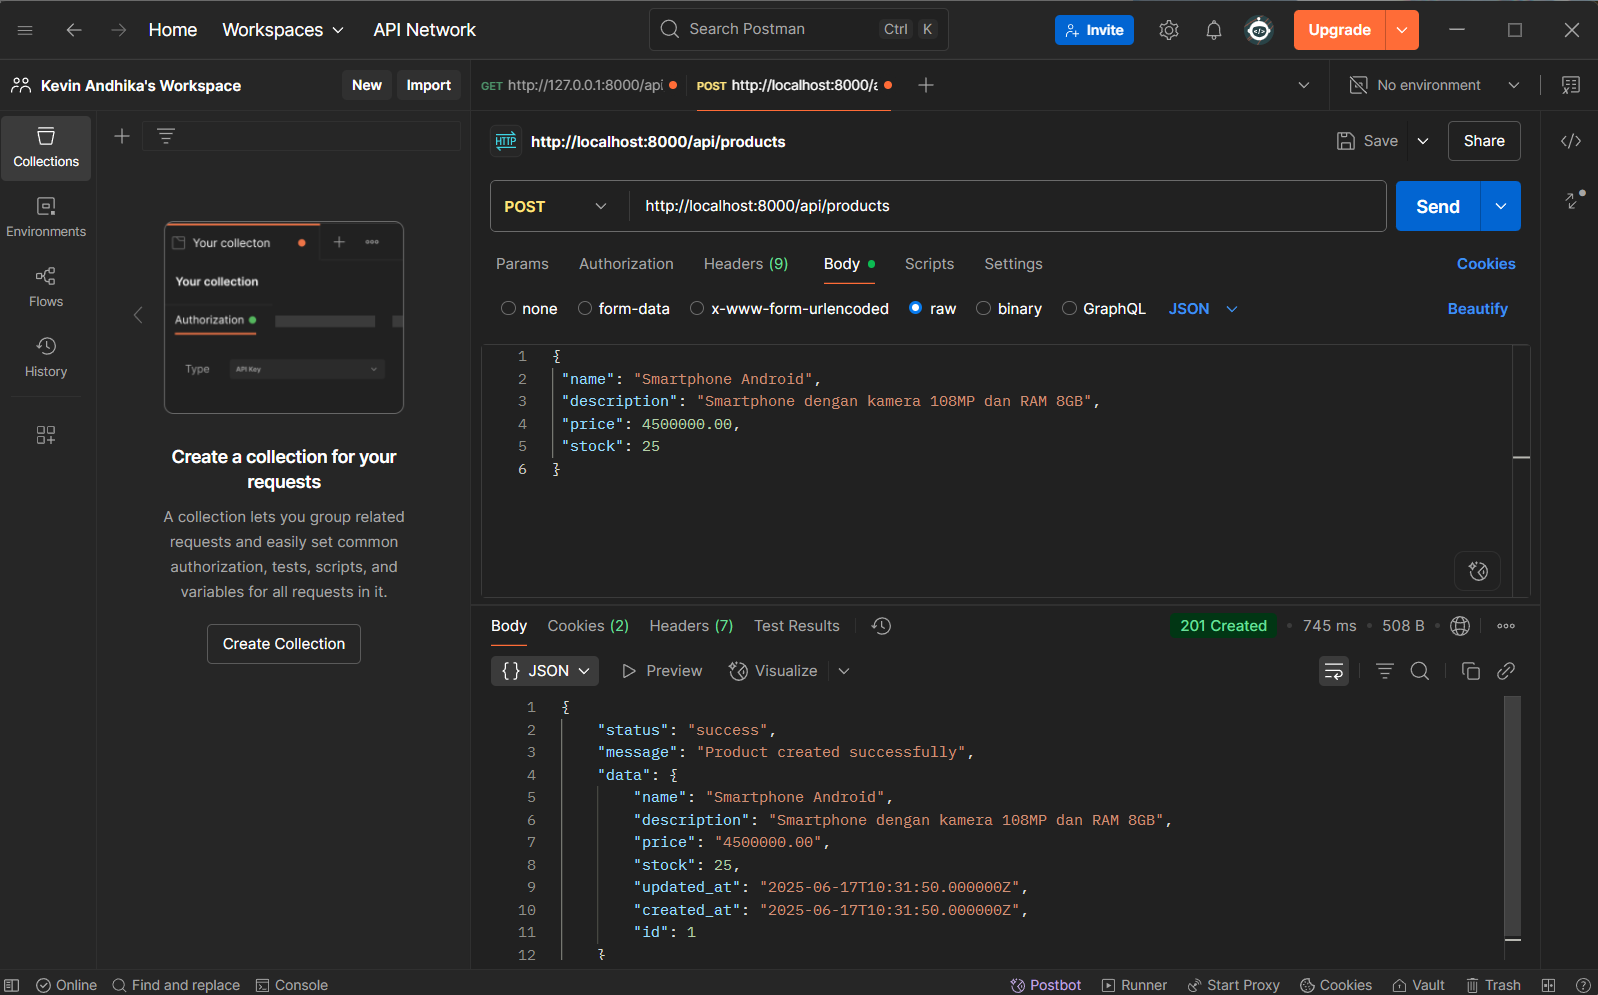Choose the GraphQL body radio button

1069,309
